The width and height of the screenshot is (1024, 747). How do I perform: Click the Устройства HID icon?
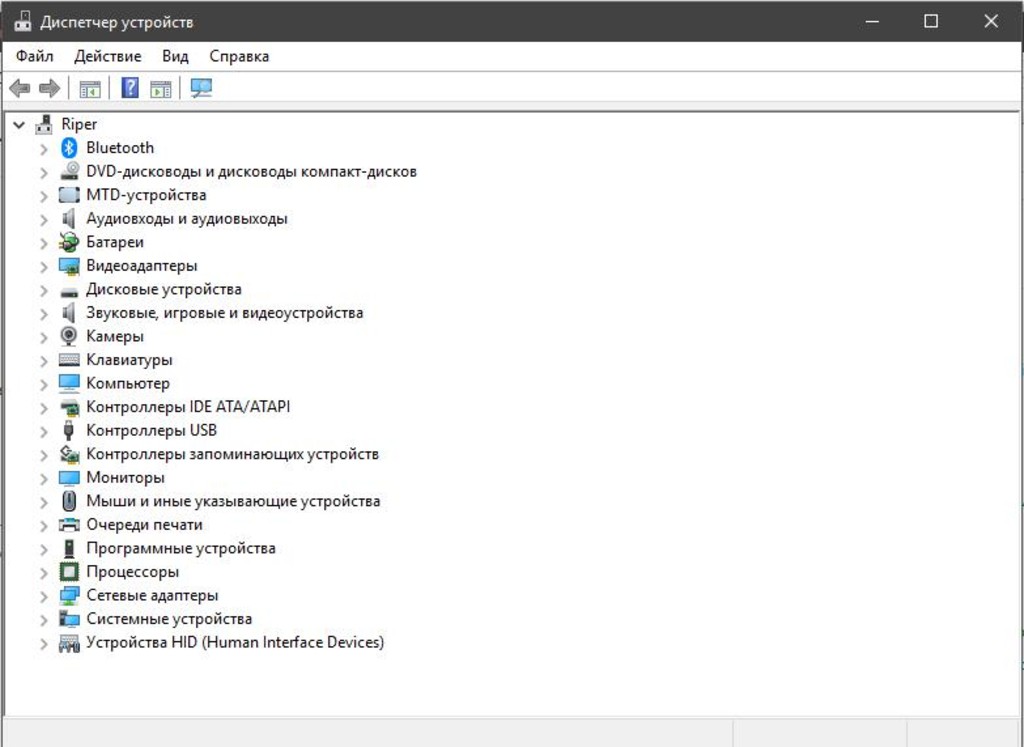69,643
